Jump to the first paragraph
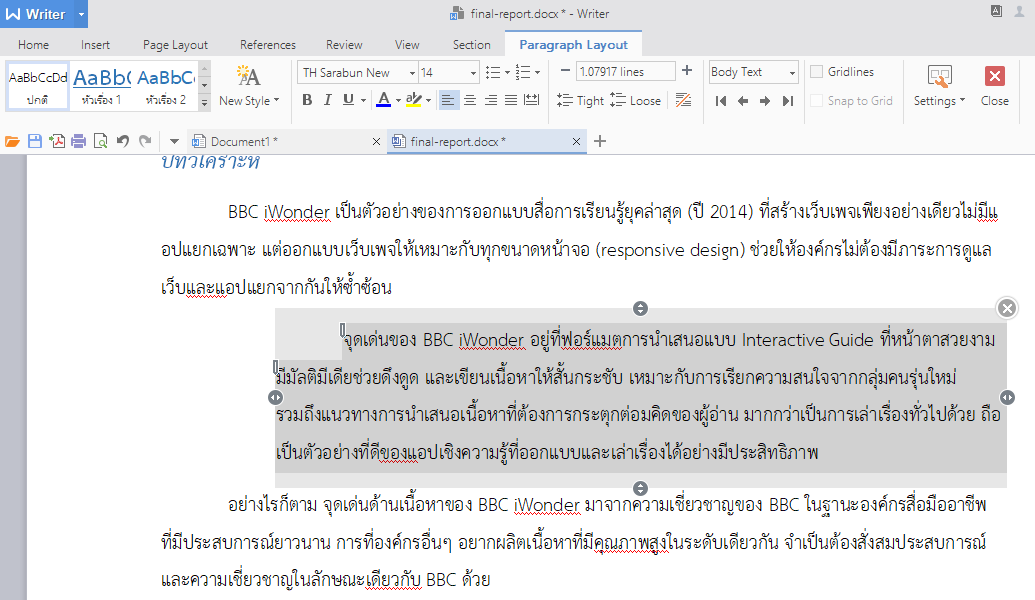The width and height of the screenshot is (1035, 600). [x=721, y=101]
